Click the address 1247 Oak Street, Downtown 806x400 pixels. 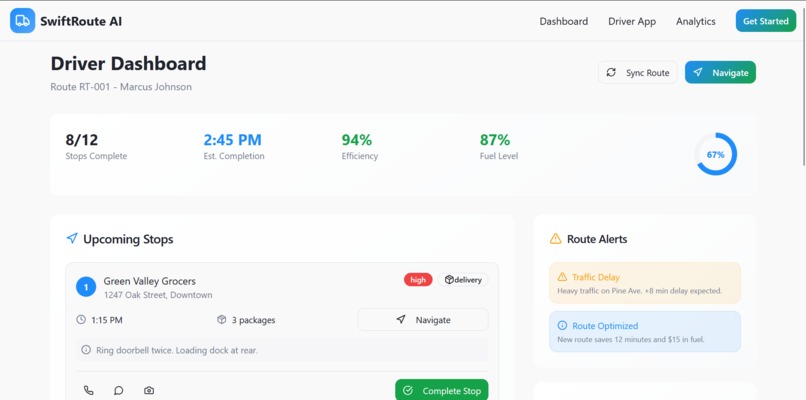(x=158, y=295)
